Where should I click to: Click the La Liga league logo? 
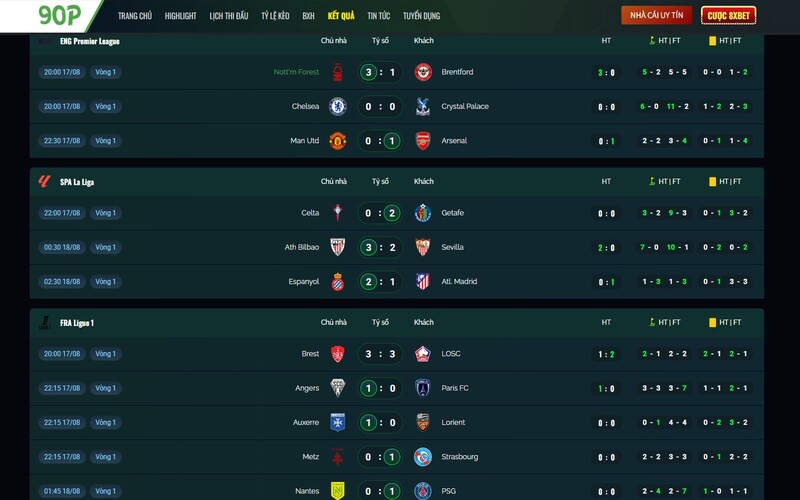(x=44, y=182)
